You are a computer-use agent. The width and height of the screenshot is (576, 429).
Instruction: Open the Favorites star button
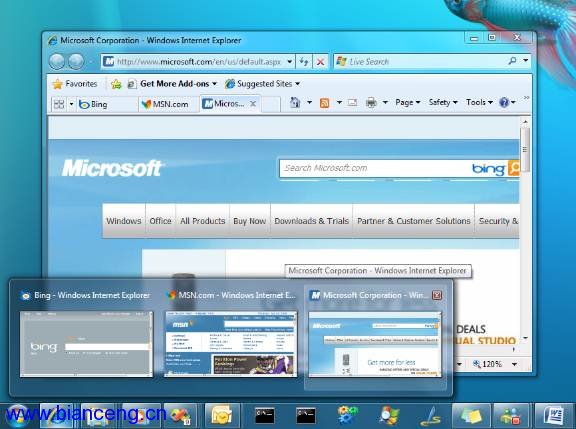click(75, 84)
